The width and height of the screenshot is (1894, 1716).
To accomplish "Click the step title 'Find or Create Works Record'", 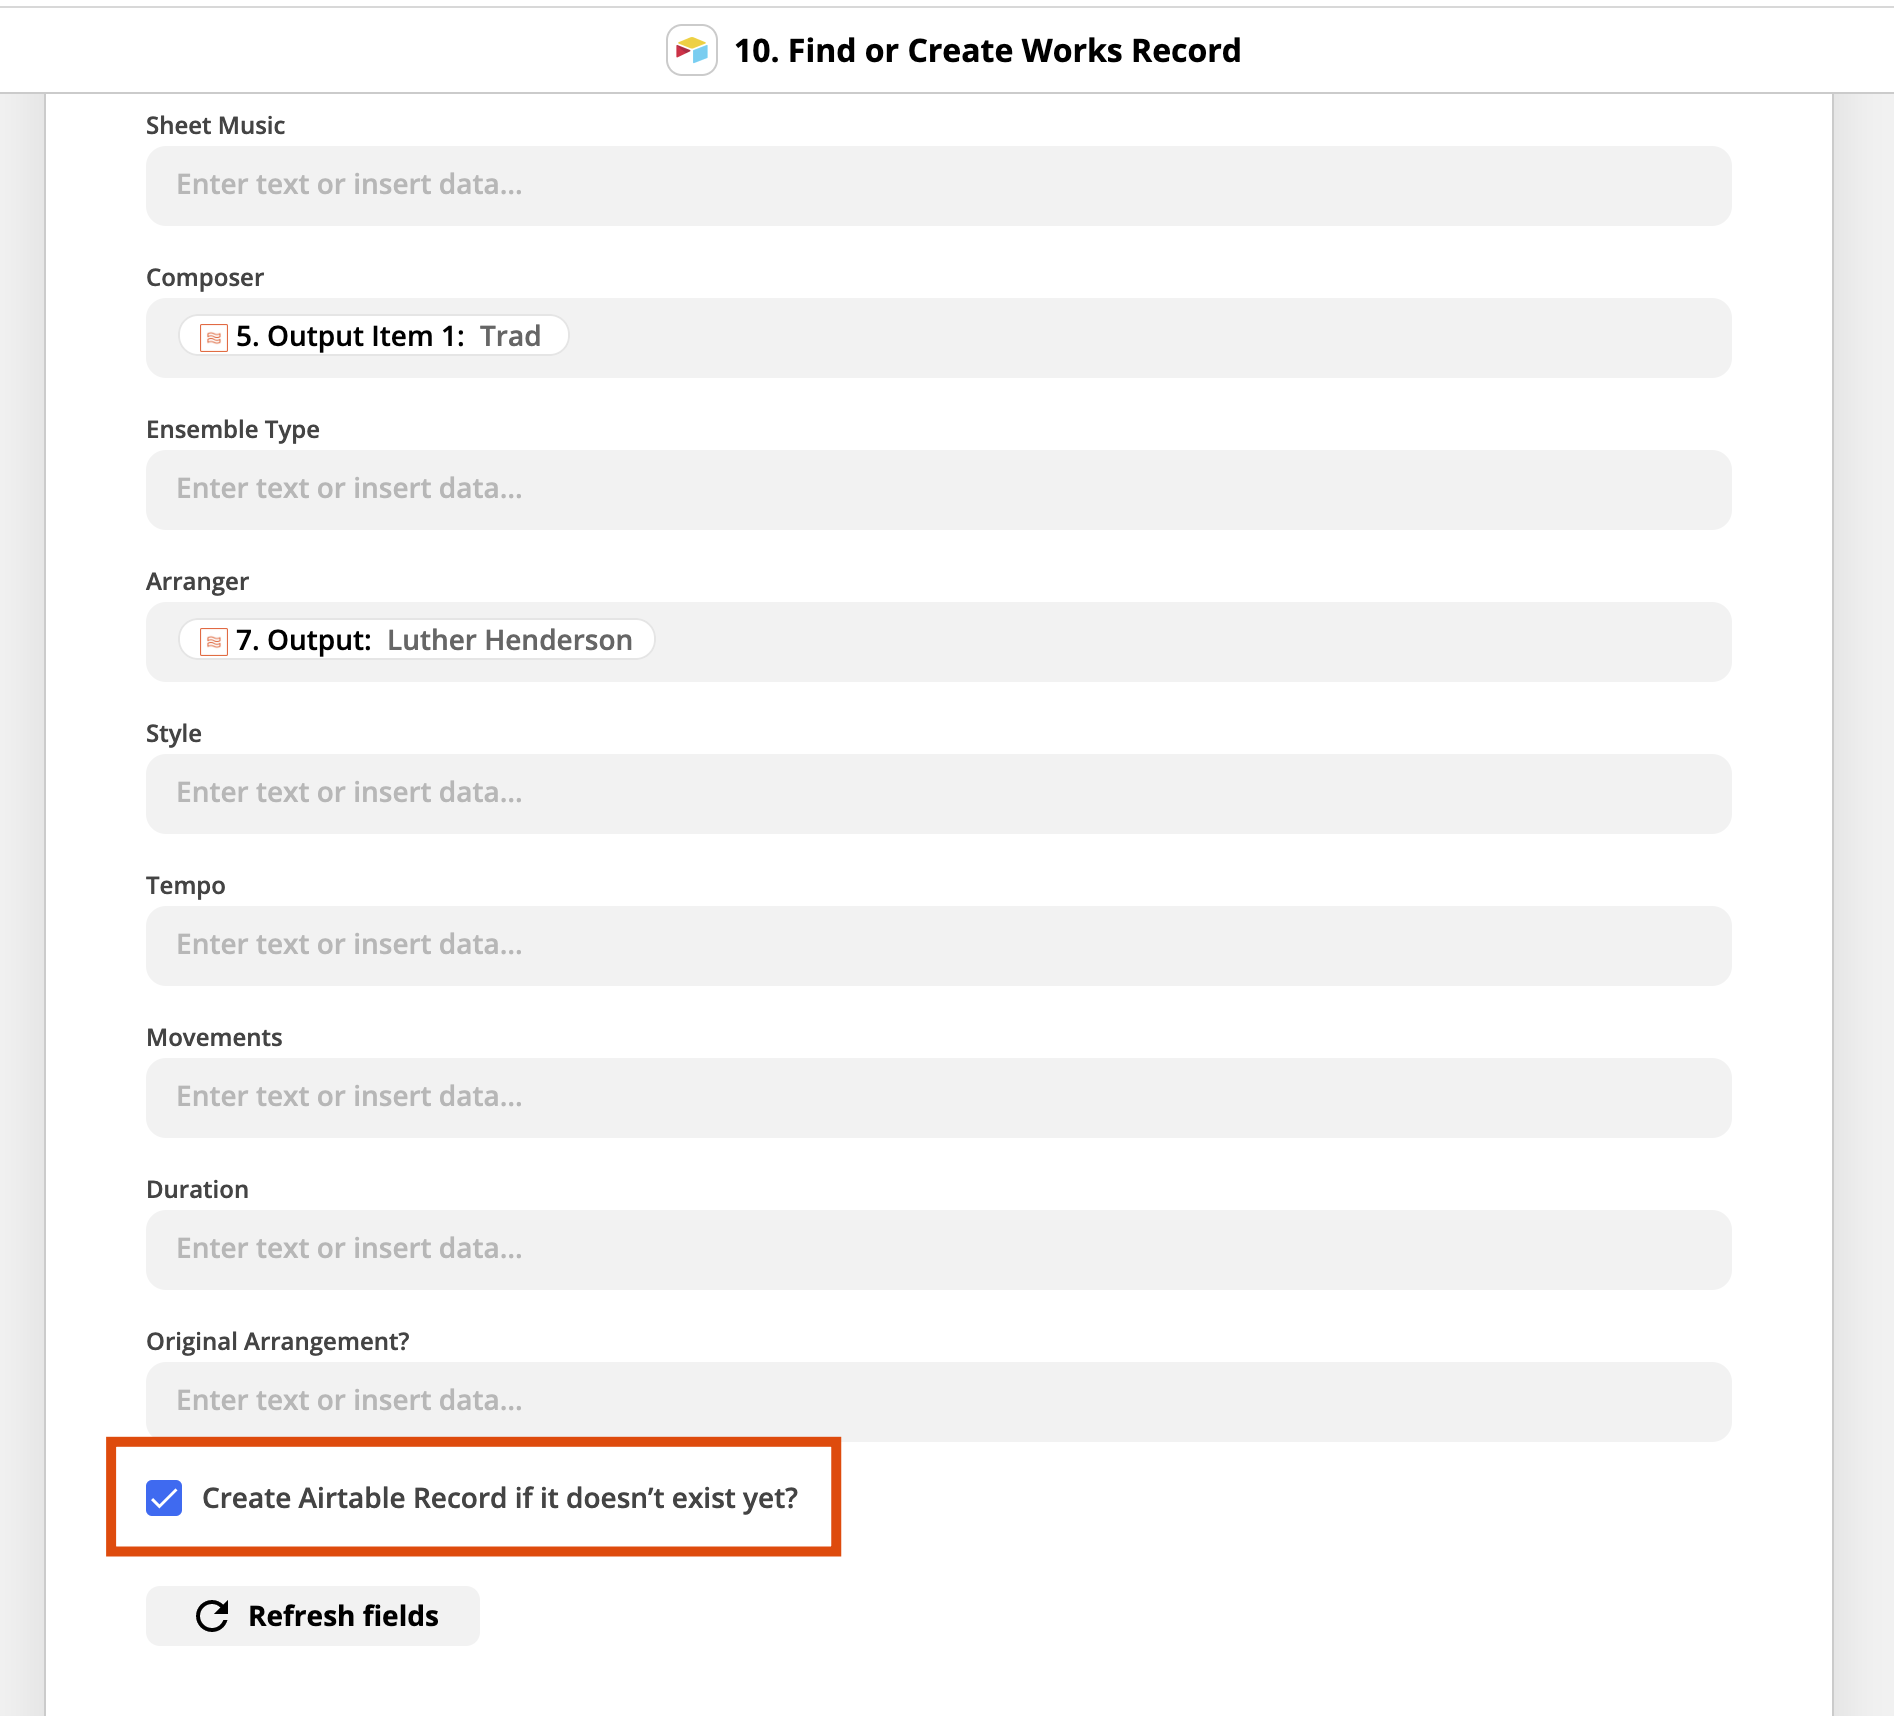I will (x=1014, y=50).
